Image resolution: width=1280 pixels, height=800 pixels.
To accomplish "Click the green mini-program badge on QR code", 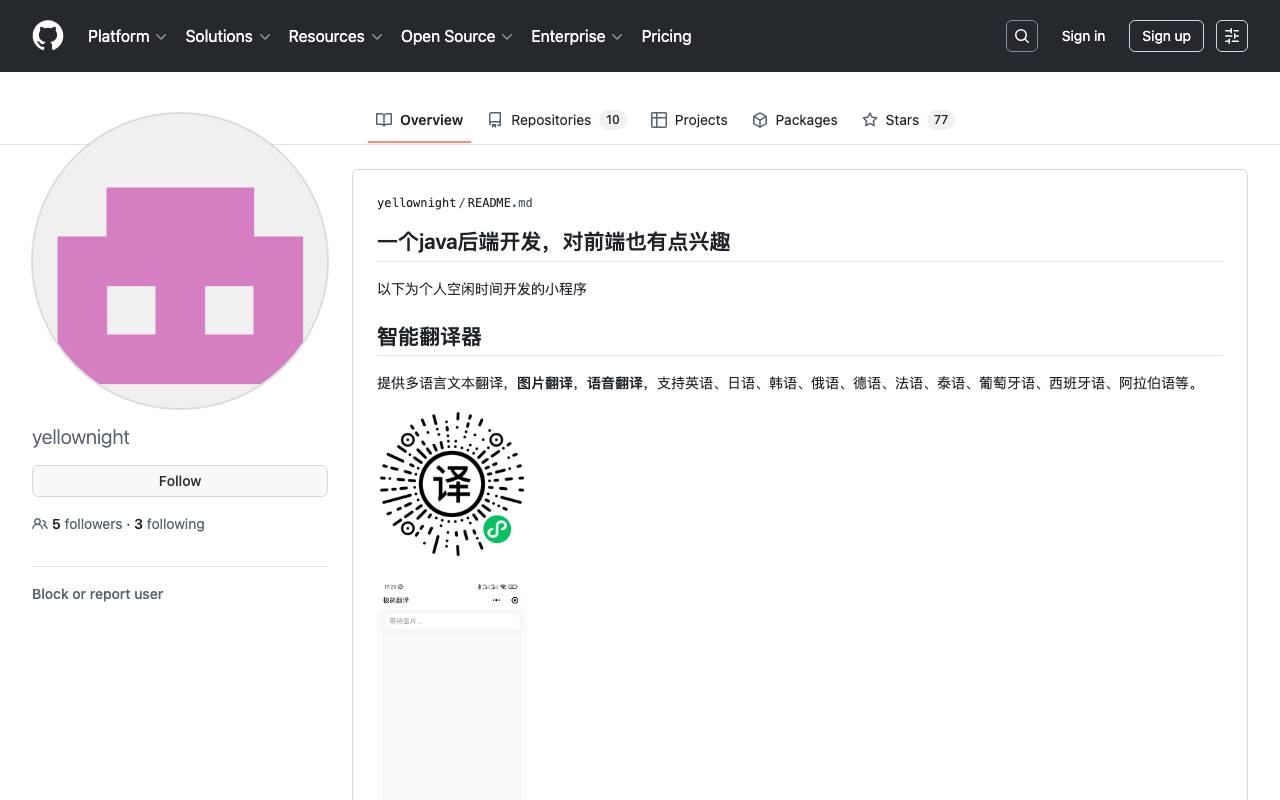I will [x=497, y=529].
